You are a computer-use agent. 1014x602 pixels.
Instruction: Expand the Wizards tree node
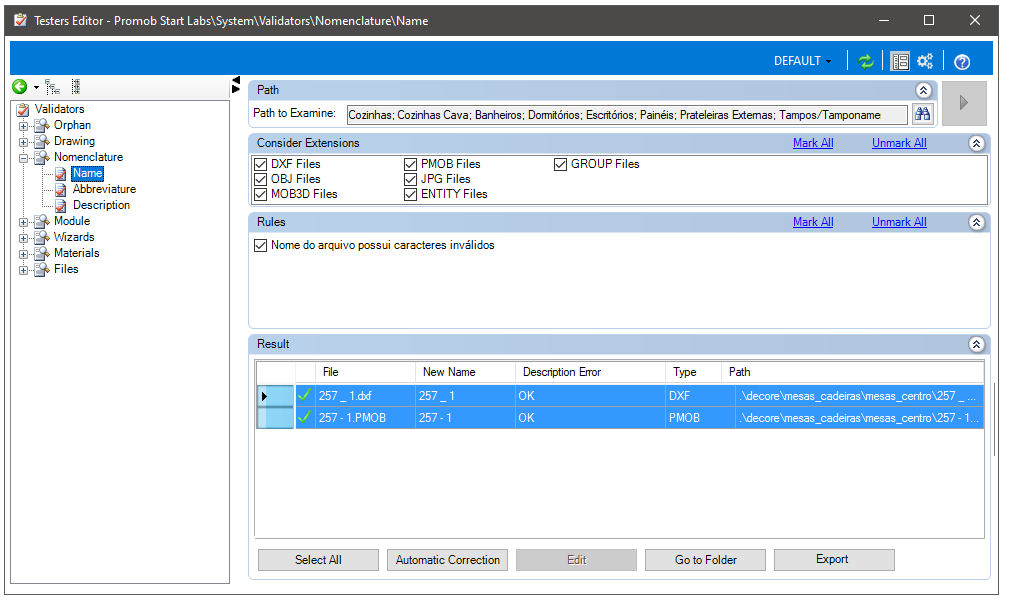click(23, 238)
